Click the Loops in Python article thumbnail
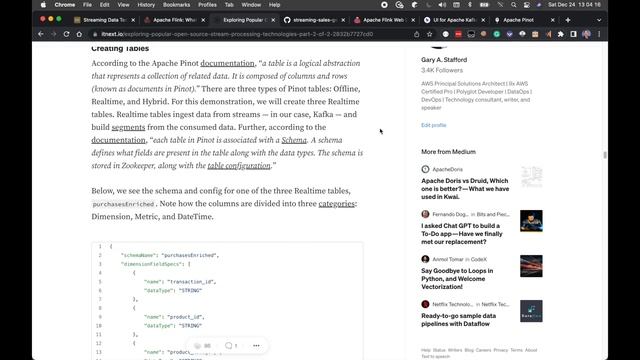This screenshot has height=360, width=640. pos(531,266)
